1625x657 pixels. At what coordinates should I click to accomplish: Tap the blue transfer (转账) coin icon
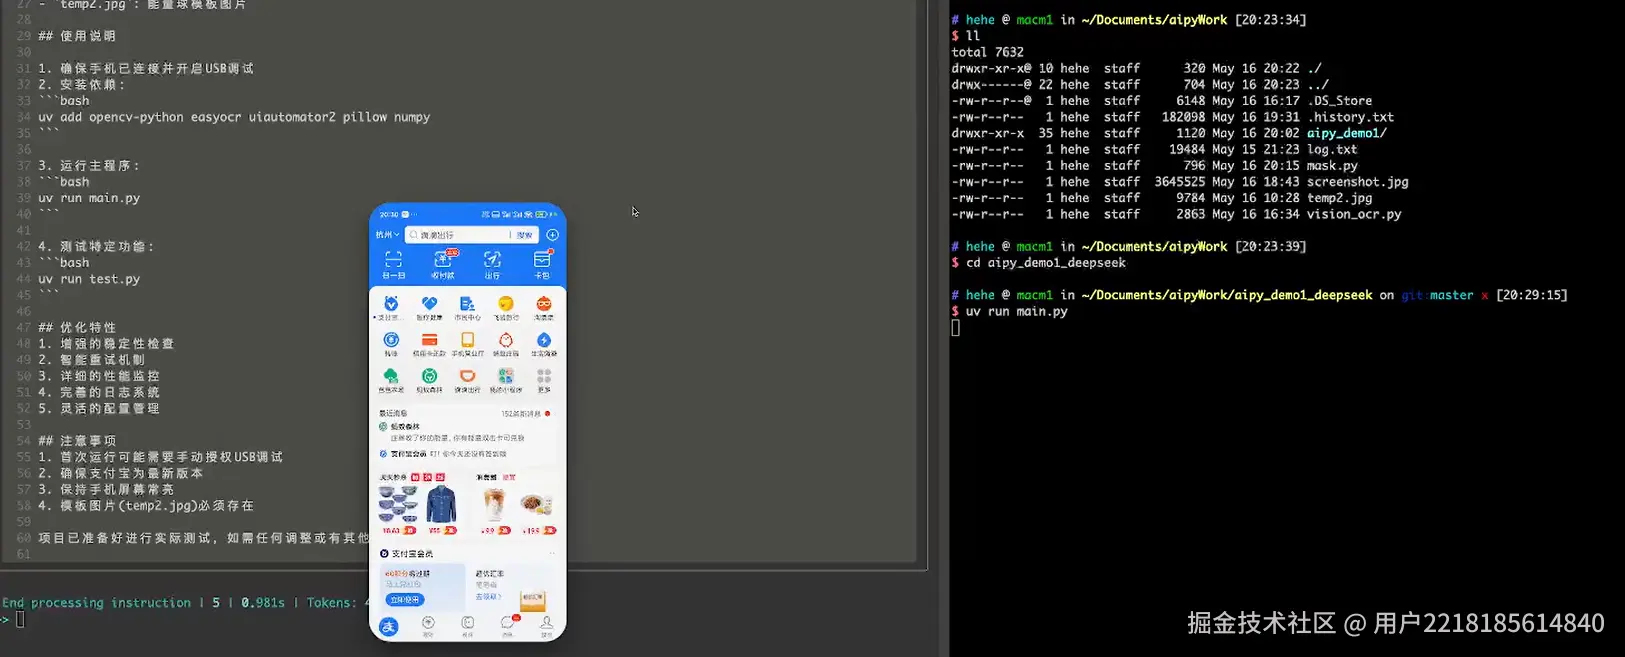391,340
